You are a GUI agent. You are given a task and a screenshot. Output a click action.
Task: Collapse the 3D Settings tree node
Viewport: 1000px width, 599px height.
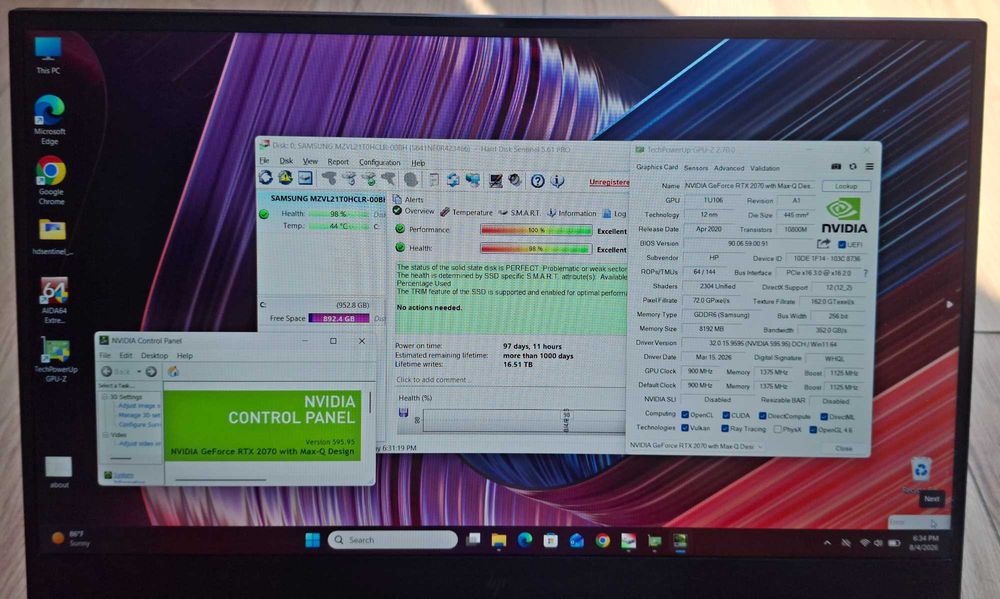(x=105, y=397)
